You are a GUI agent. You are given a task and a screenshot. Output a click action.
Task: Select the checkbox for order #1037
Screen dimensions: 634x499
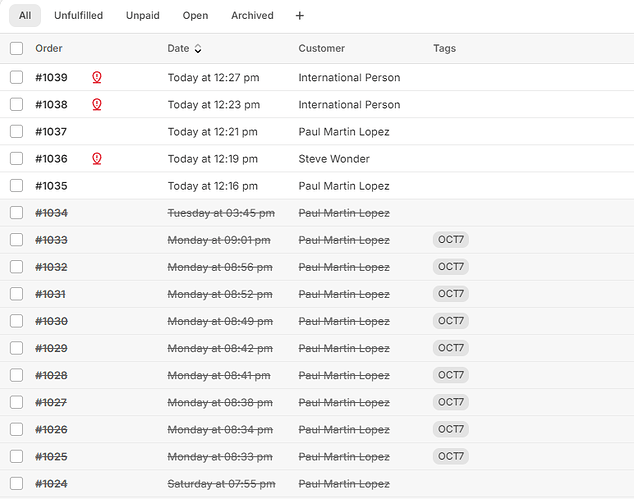[x=16, y=131]
